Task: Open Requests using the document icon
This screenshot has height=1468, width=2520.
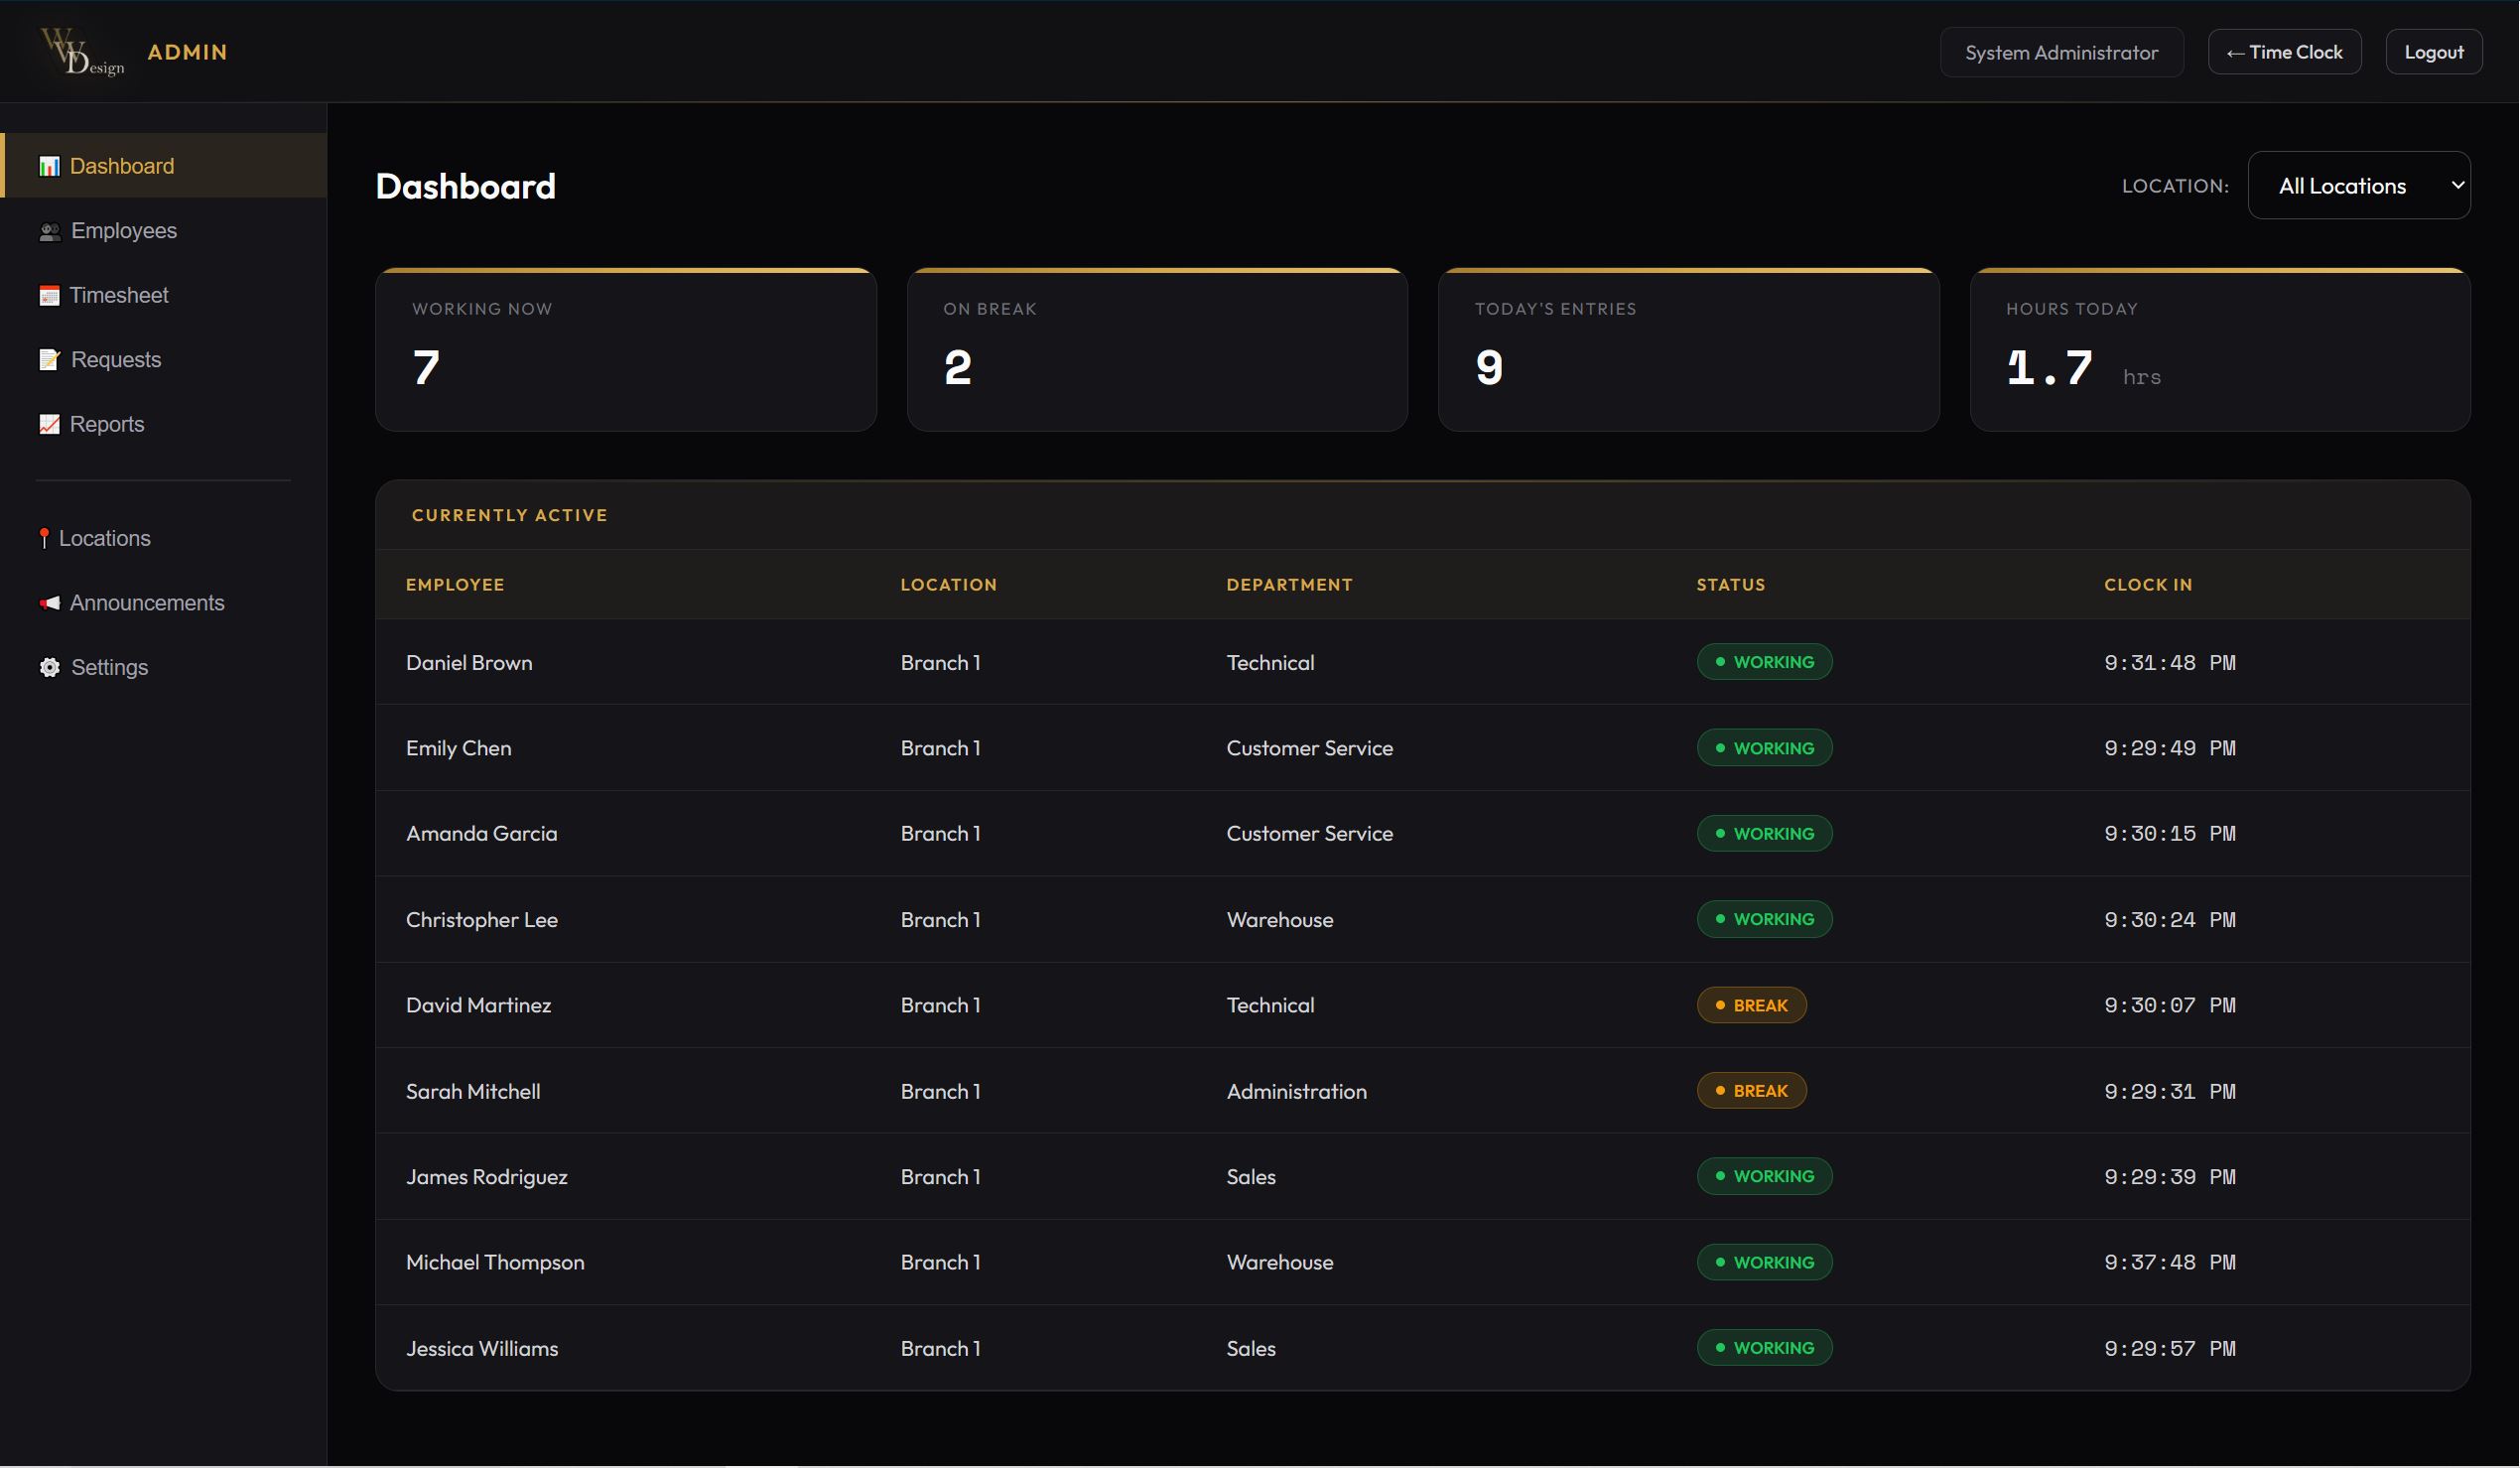Action: (x=49, y=359)
